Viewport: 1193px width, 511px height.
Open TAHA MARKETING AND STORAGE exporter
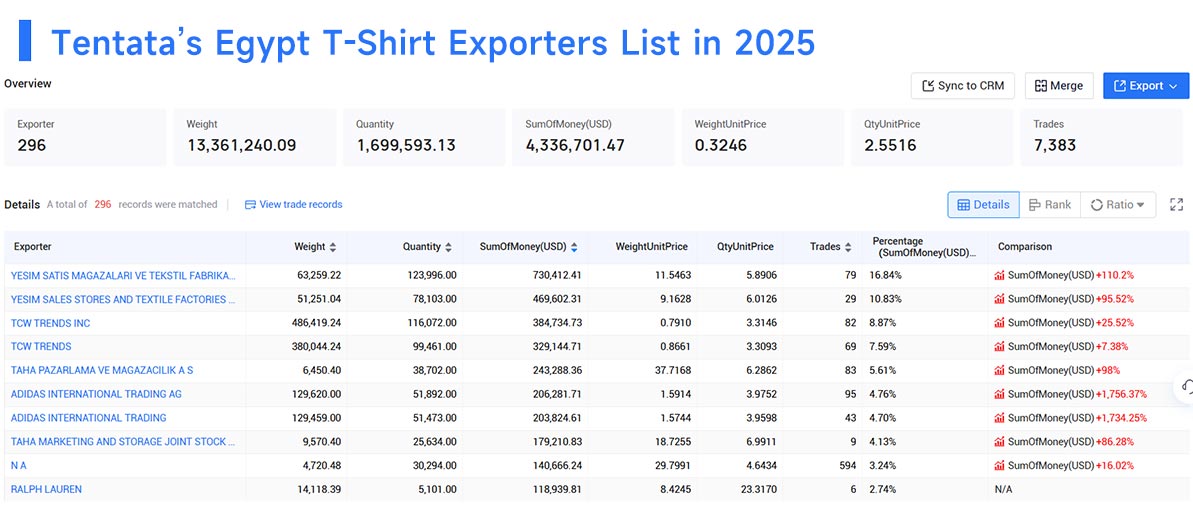pyautogui.click(x=123, y=442)
